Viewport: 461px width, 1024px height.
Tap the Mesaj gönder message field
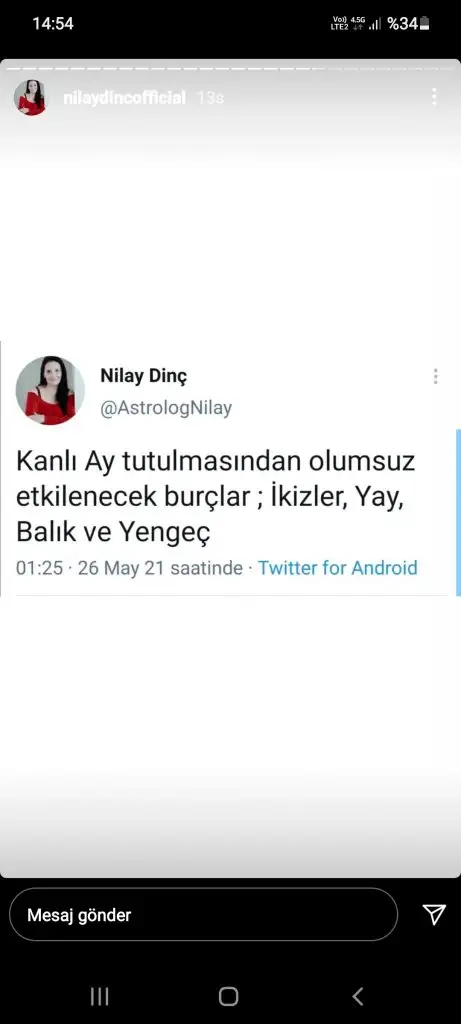203,914
